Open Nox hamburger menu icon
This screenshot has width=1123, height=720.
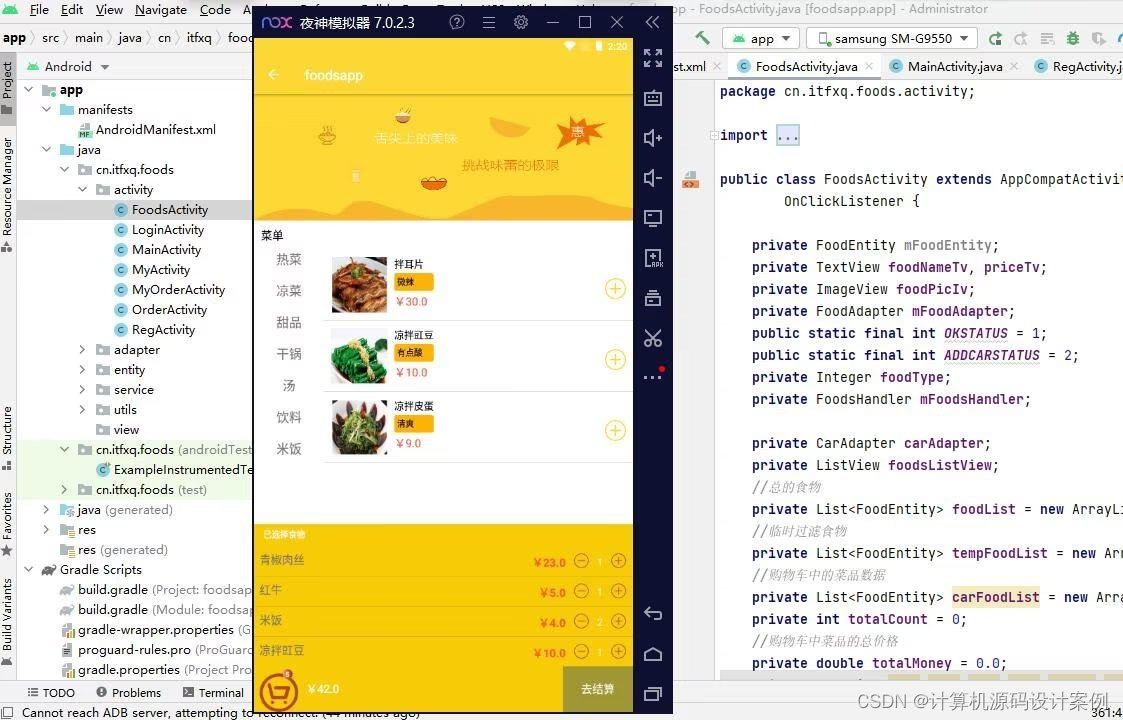click(488, 22)
